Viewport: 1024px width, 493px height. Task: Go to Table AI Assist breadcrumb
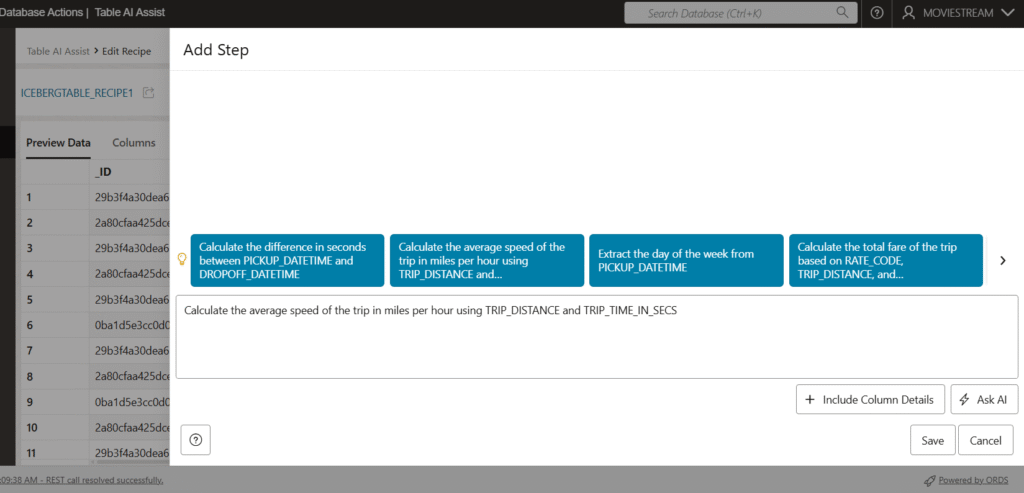click(58, 50)
